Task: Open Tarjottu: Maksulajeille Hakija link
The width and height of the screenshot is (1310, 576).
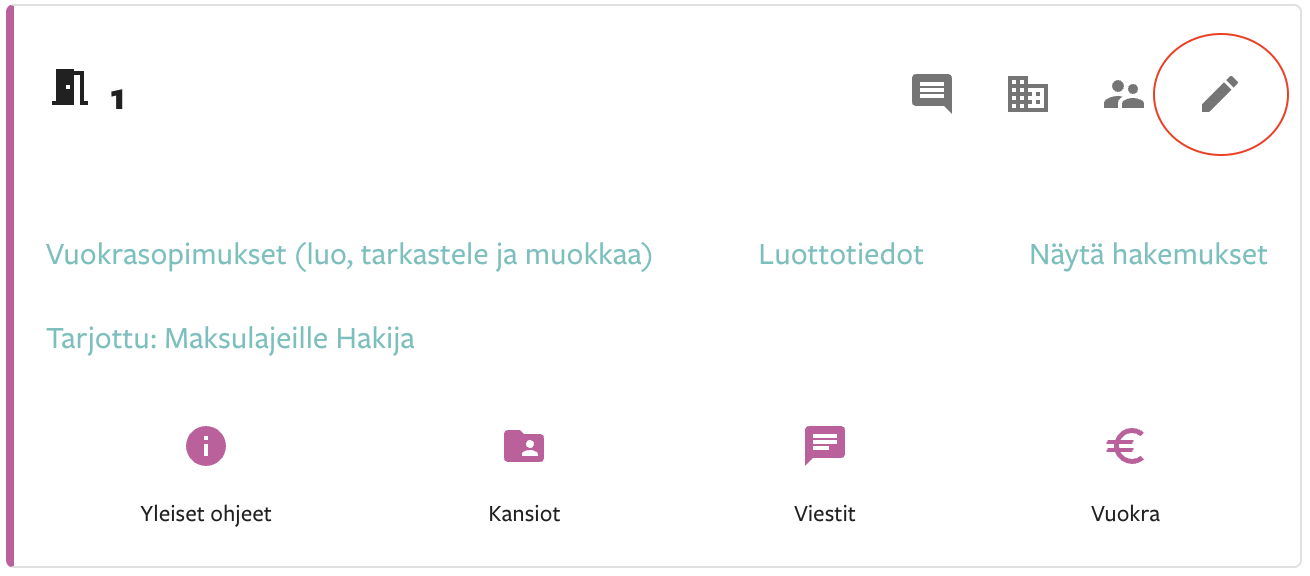Action: [x=230, y=339]
